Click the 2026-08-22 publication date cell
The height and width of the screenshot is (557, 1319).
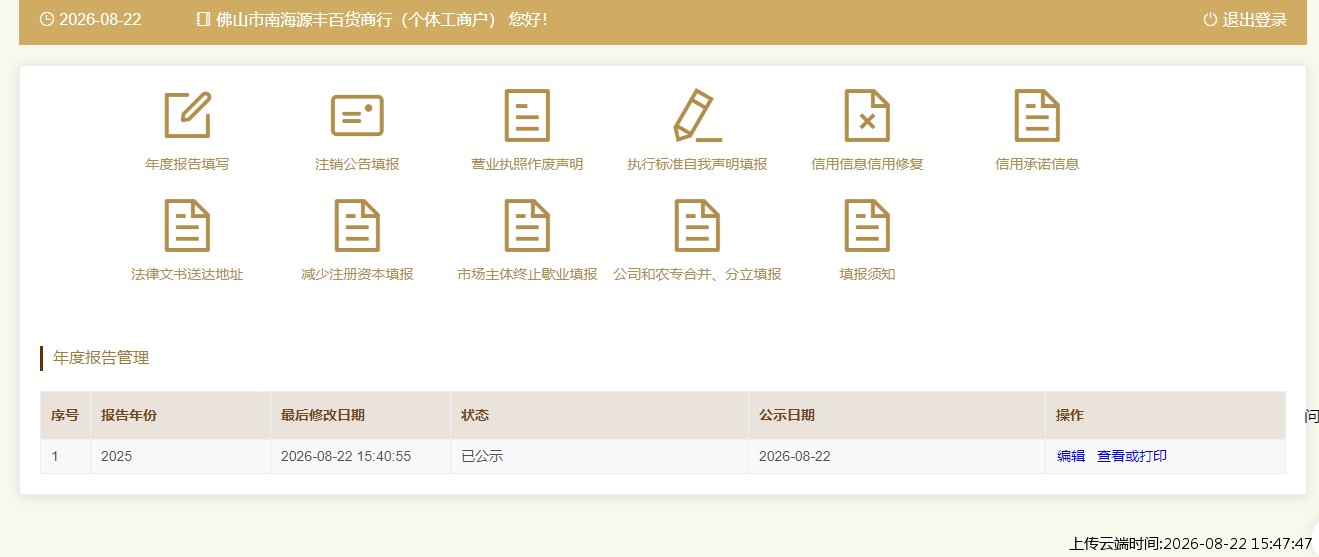coord(897,456)
